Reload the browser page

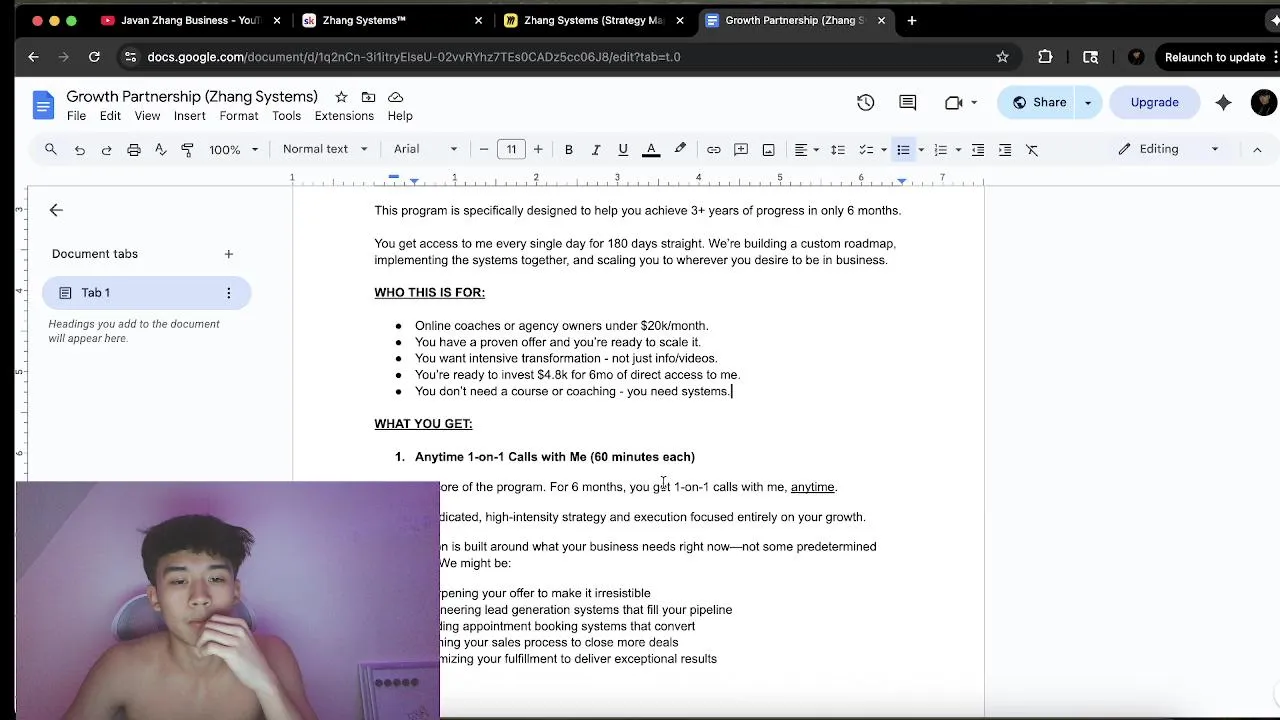tap(94, 57)
